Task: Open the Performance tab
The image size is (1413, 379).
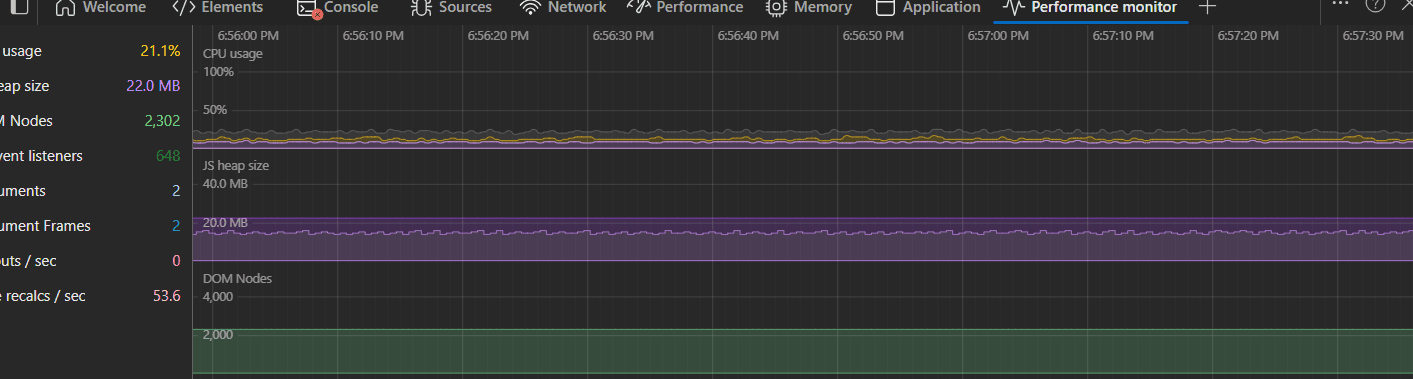Action: pos(685,7)
